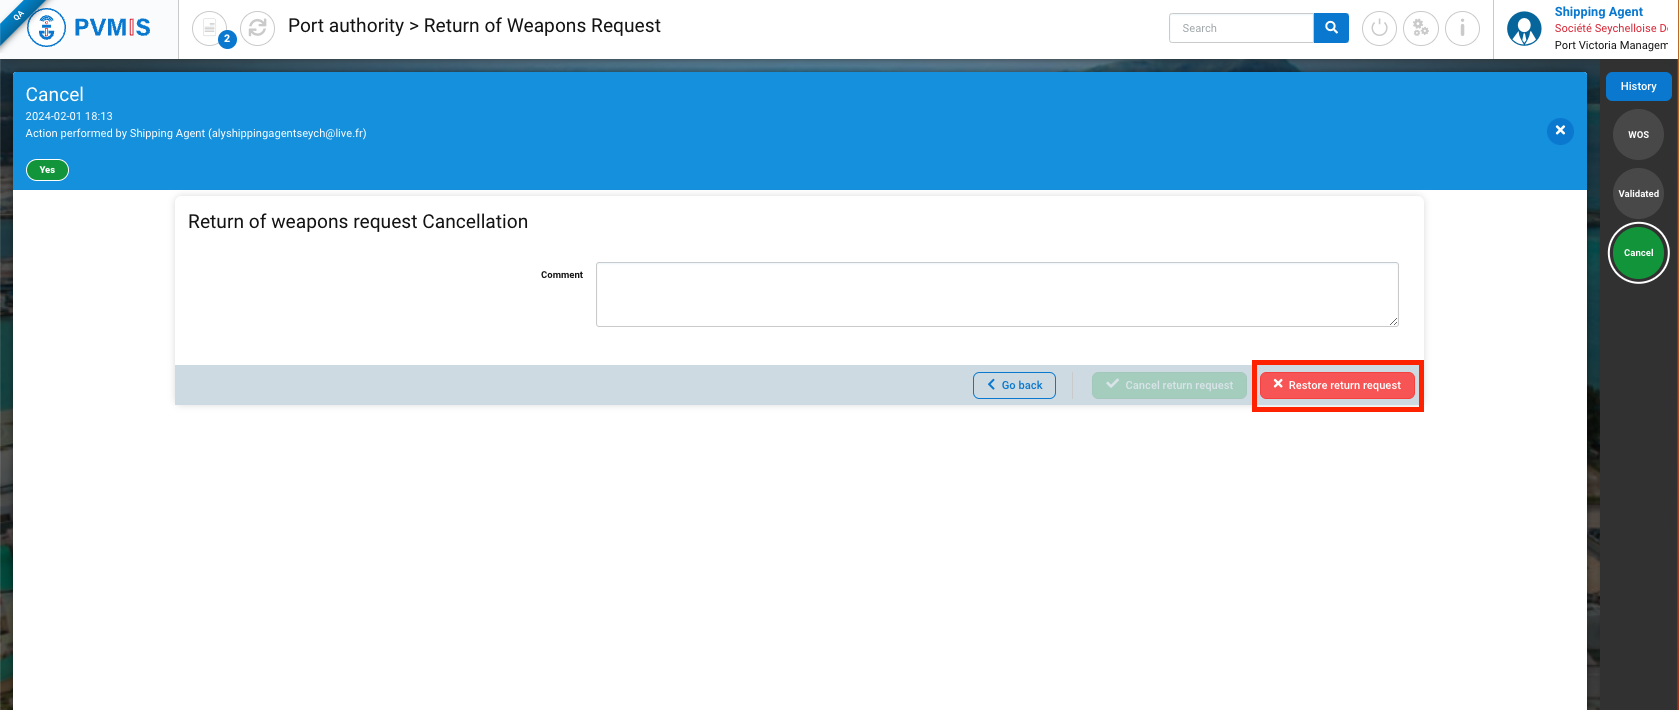Click the green Yes badge
The width and height of the screenshot is (1679, 710).
[x=47, y=170]
